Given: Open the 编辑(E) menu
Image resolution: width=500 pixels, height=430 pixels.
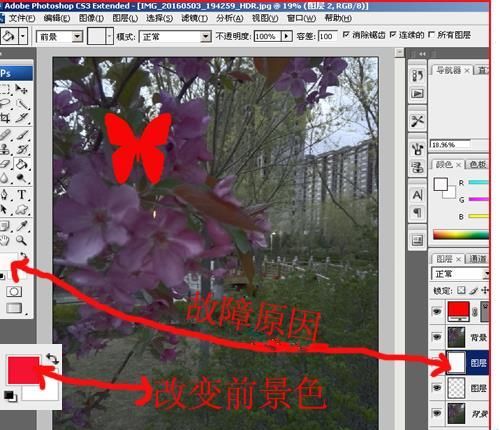Looking at the screenshot, I should [x=57, y=18].
